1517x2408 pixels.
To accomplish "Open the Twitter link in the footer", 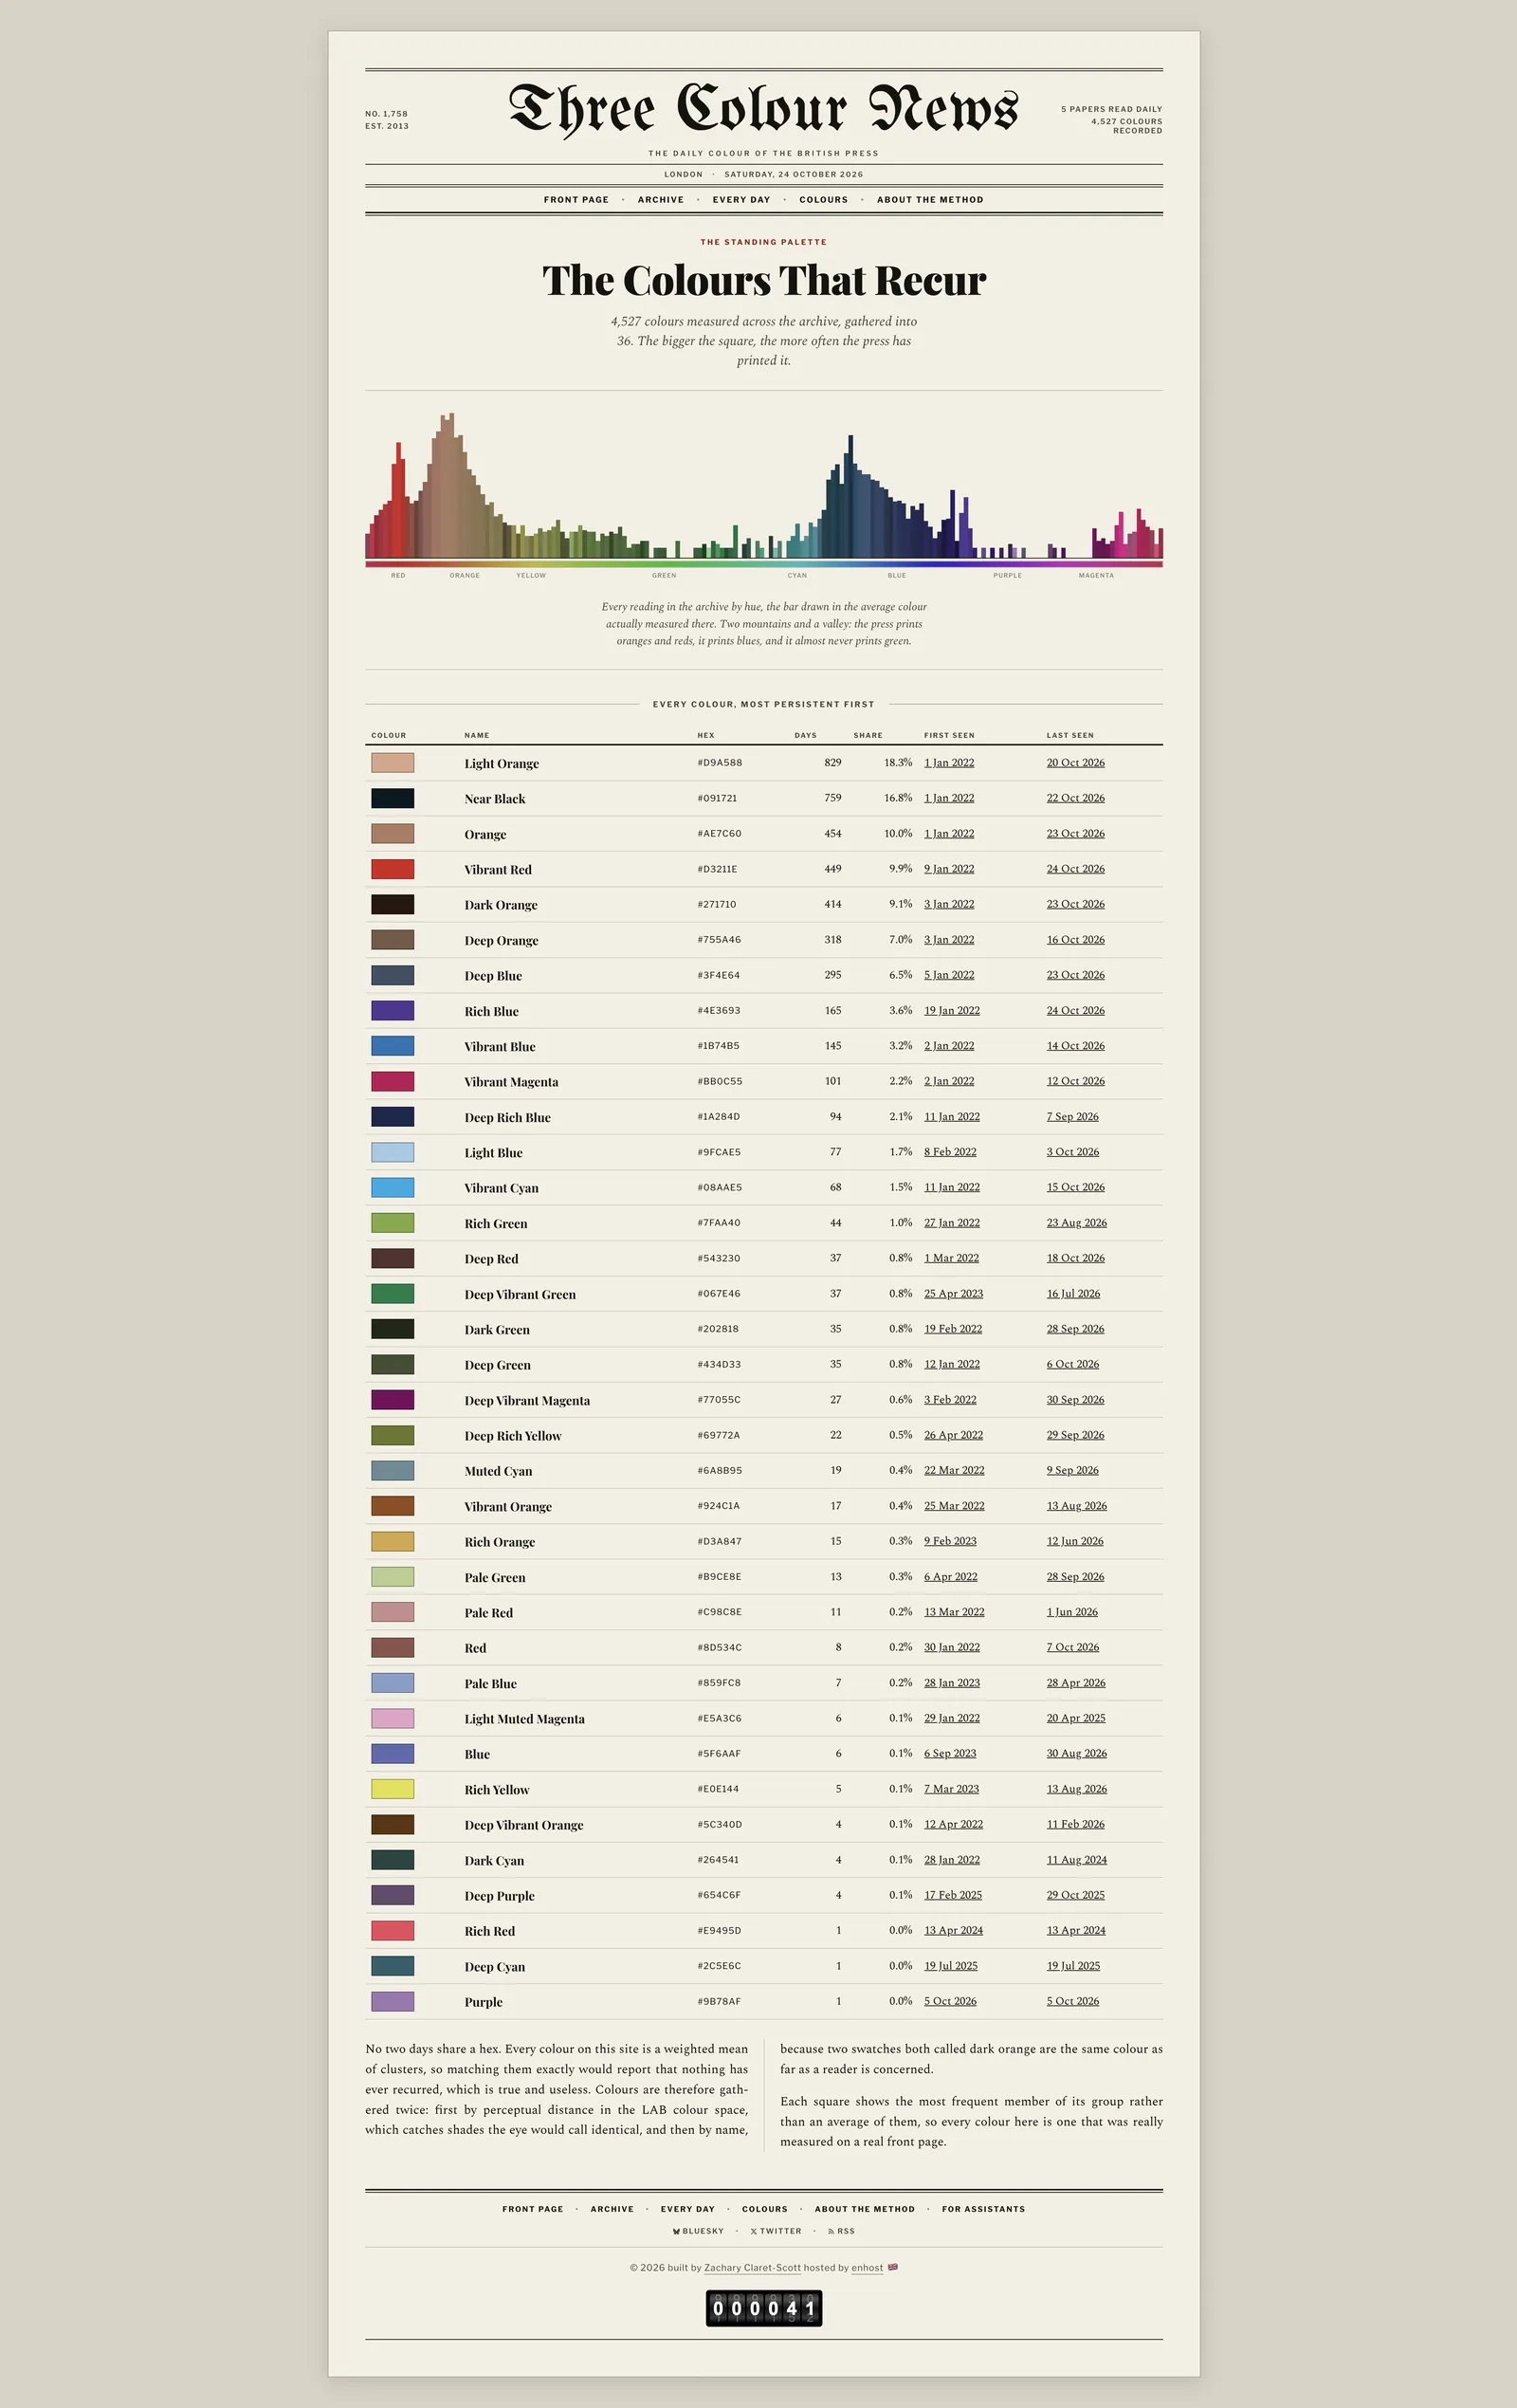I will click(x=776, y=2231).
